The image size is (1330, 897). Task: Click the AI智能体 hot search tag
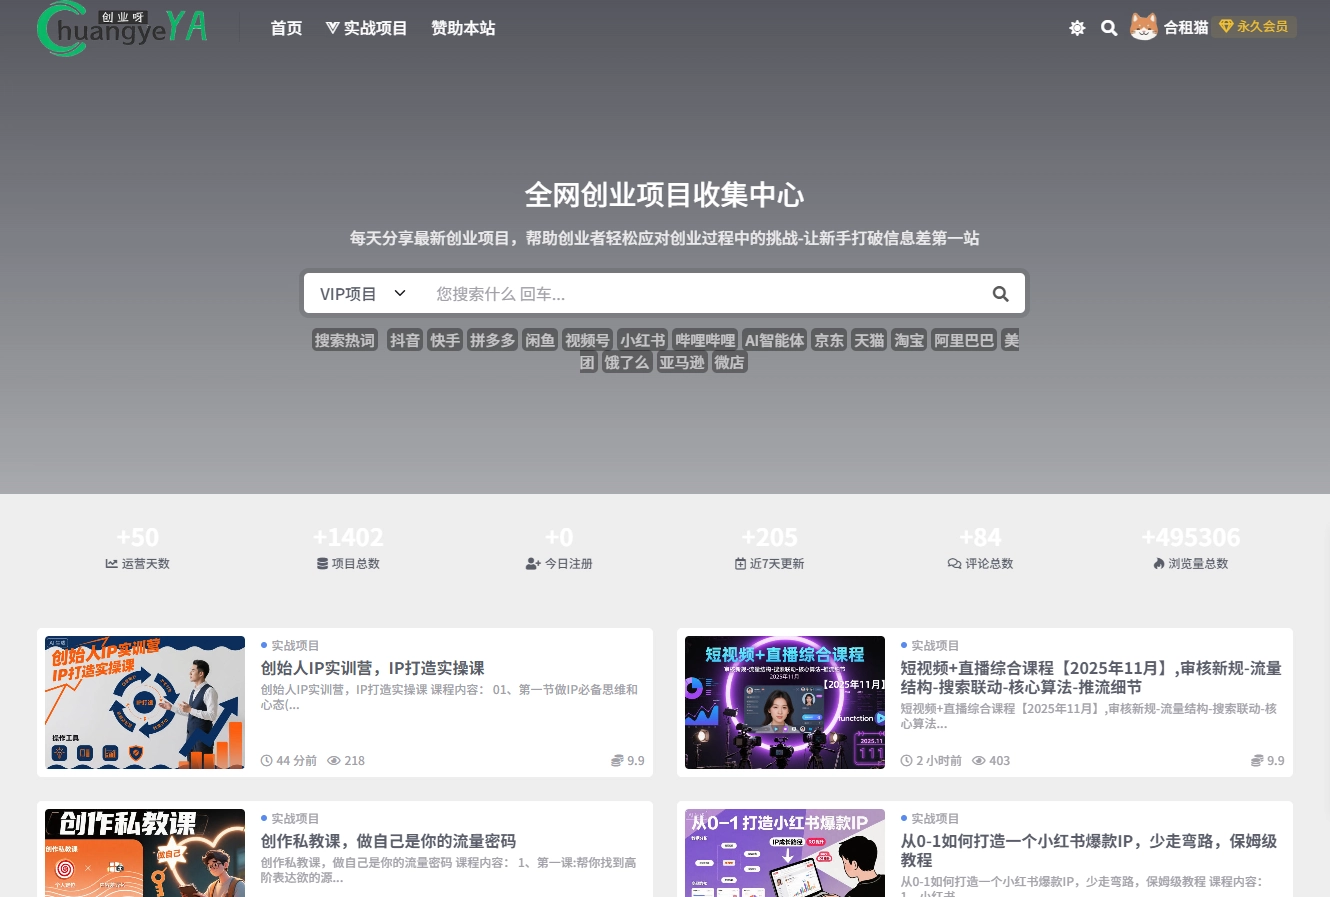click(x=774, y=340)
